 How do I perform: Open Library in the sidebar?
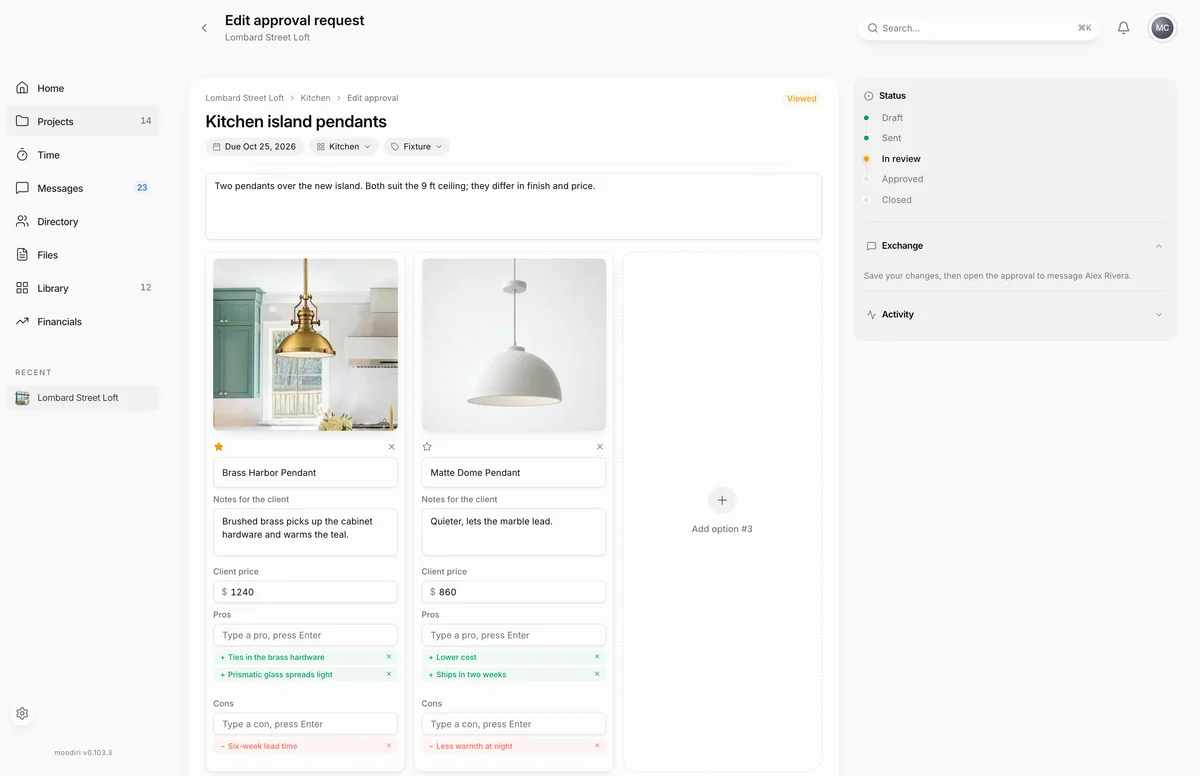[x=83, y=288]
